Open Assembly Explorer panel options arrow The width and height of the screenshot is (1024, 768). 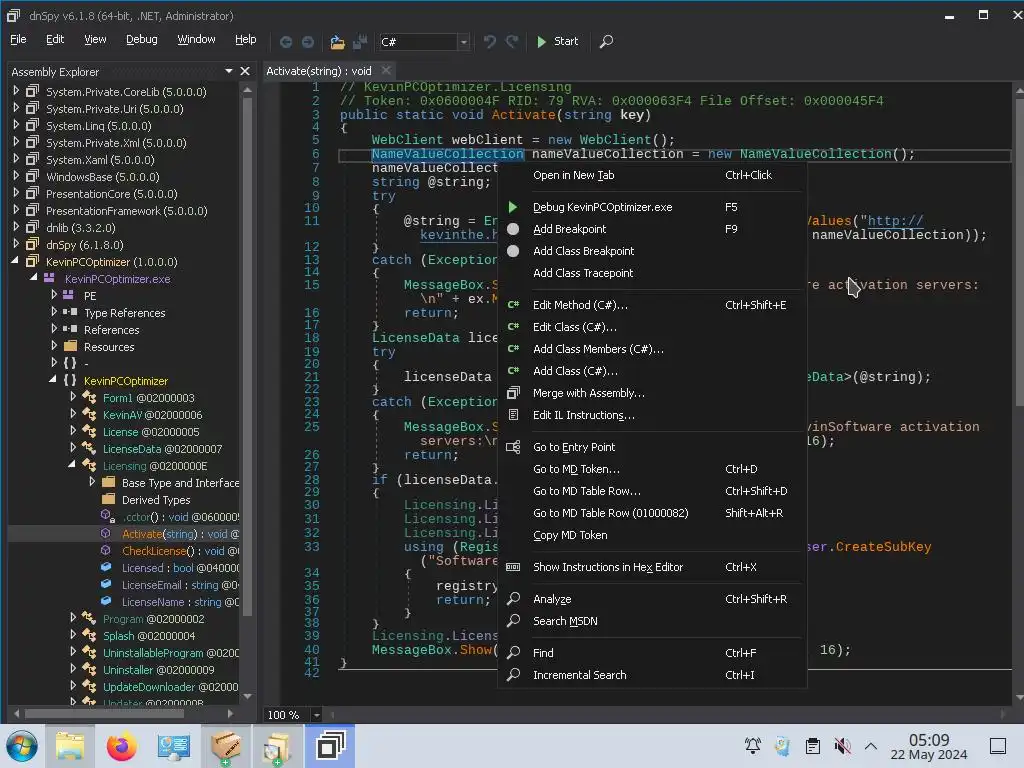pyautogui.click(x=229, y=71)
